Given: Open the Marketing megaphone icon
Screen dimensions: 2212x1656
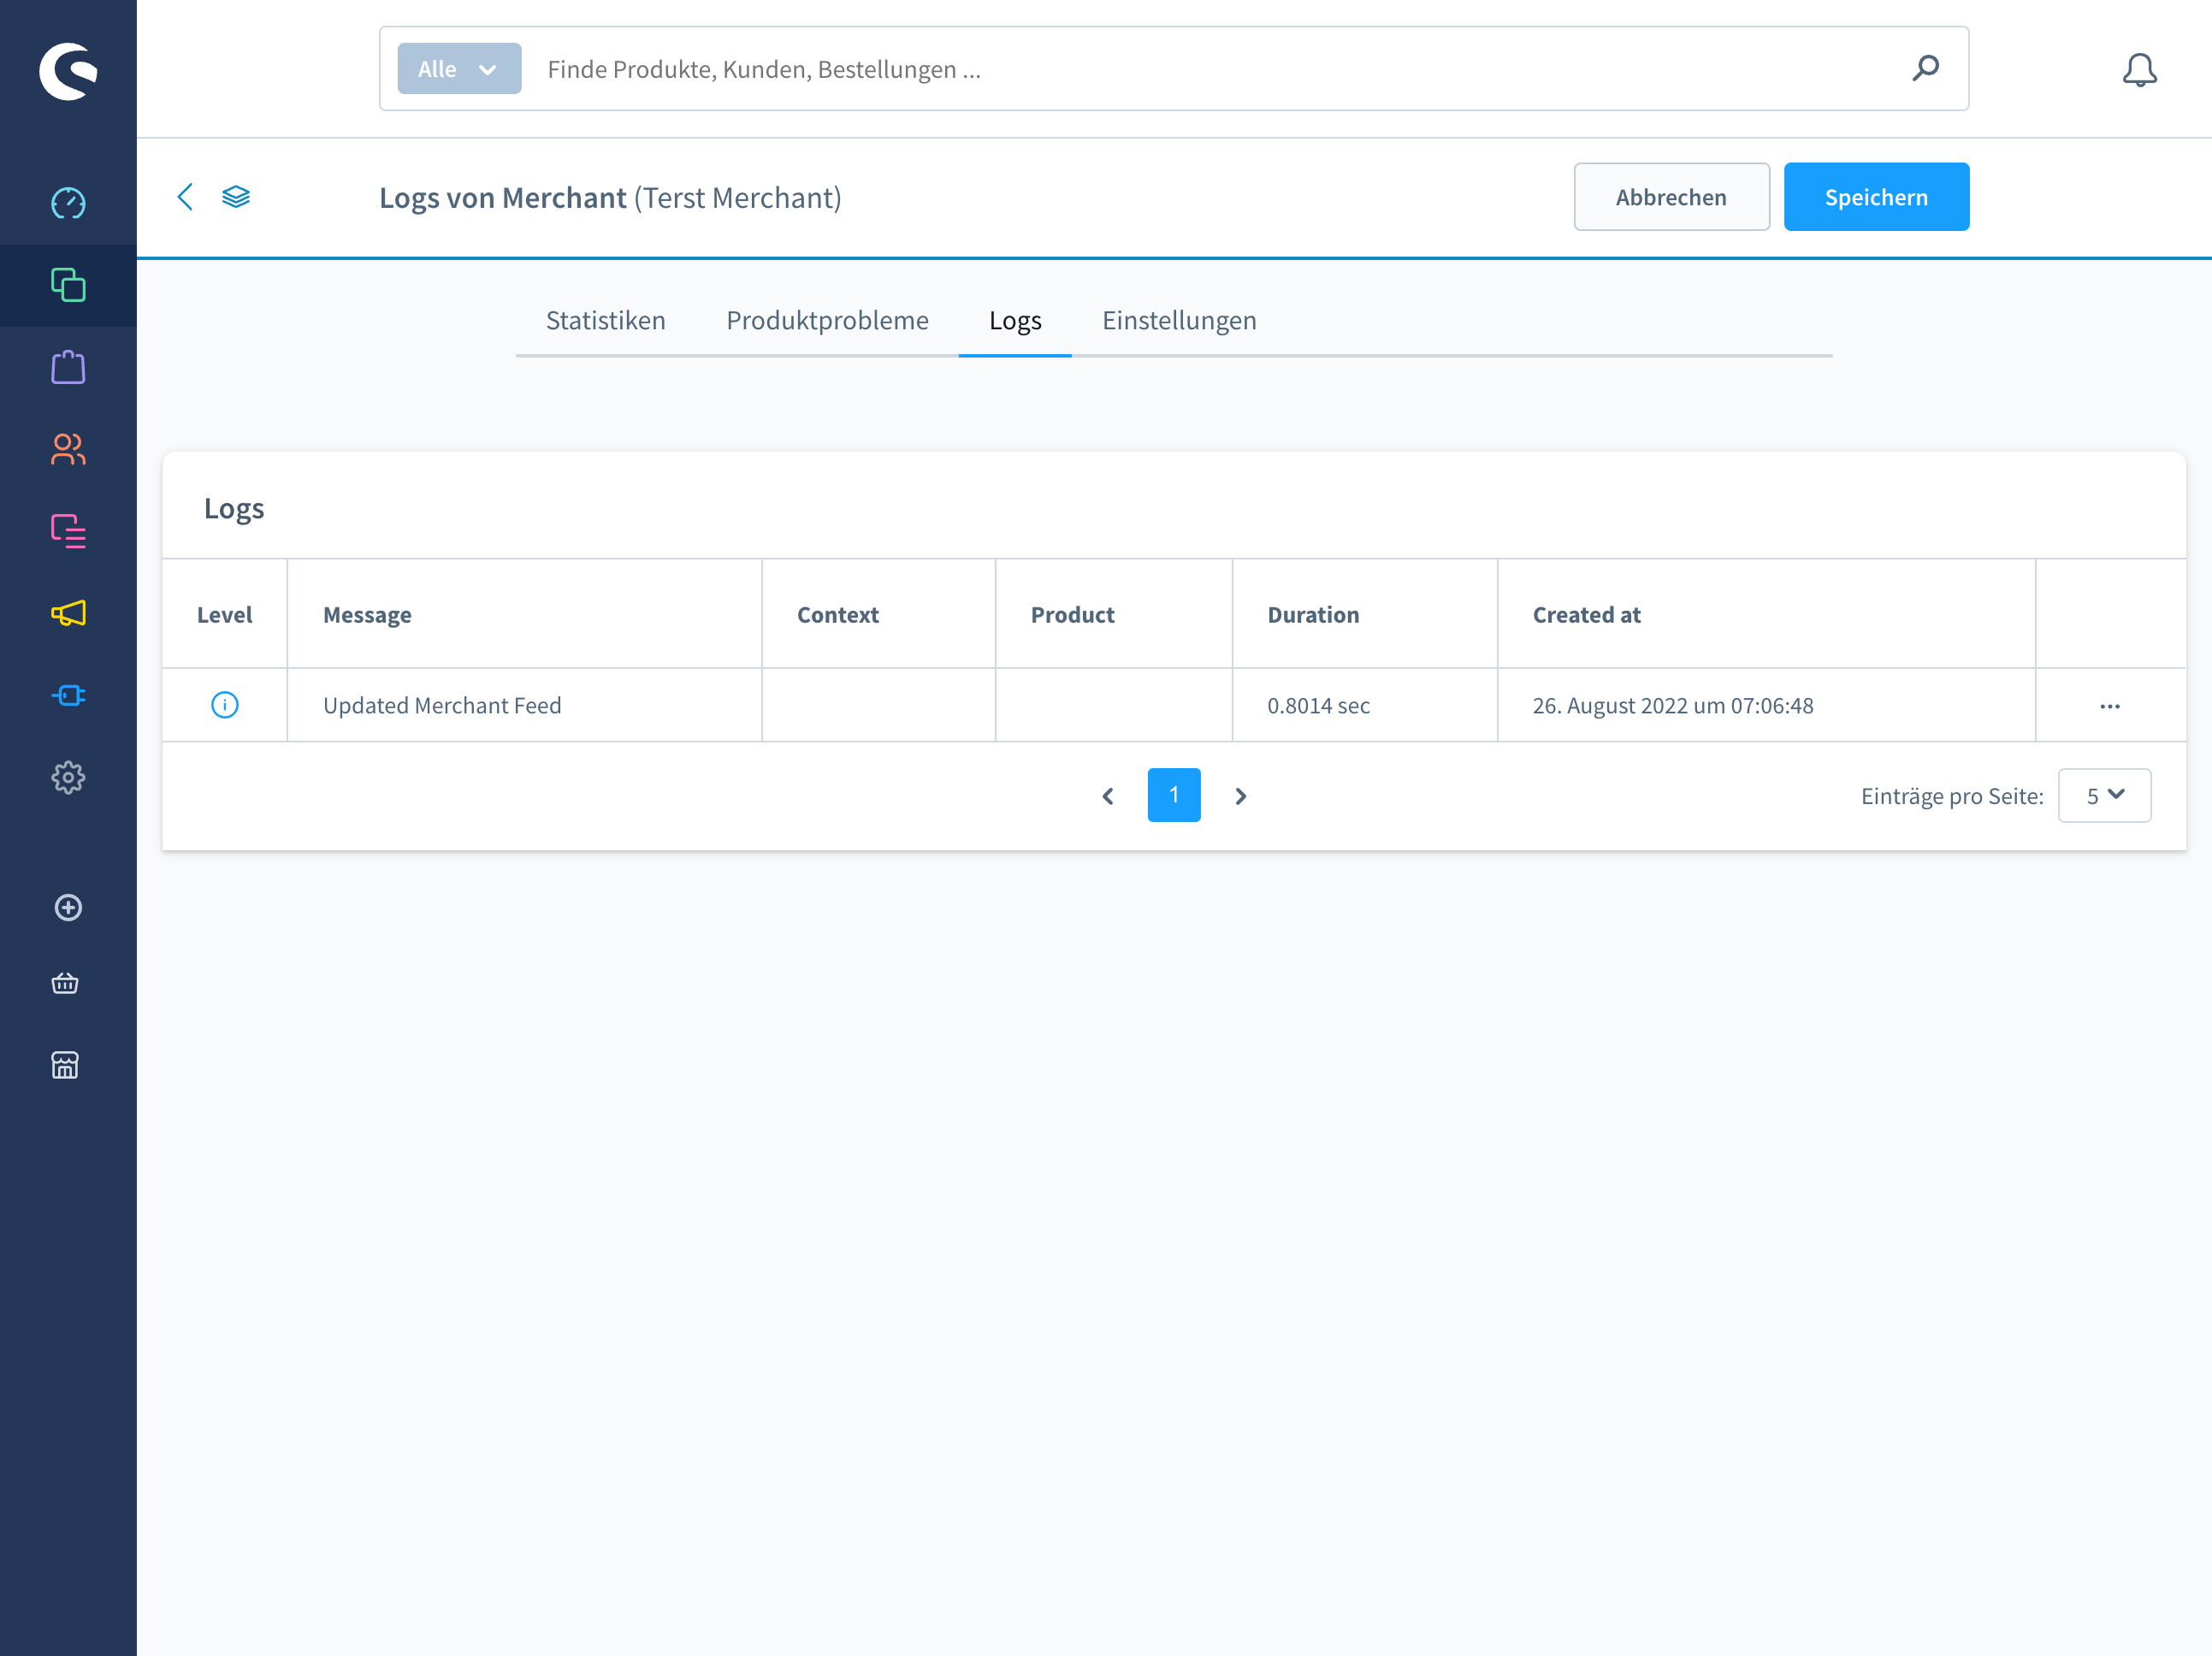Looking at the screenshot, I should pyautogui.click(x=68, y=613).
